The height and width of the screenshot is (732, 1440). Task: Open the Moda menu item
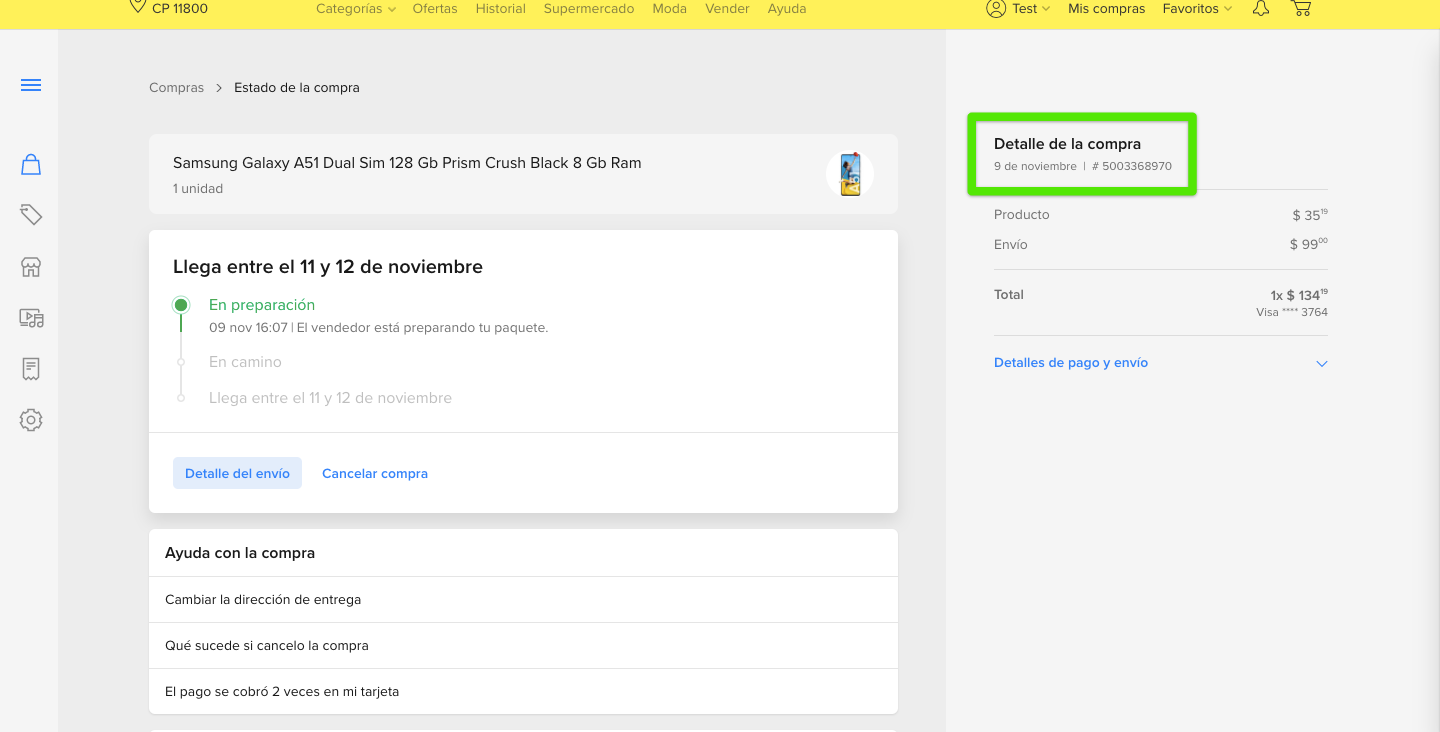tap(670, 8)
